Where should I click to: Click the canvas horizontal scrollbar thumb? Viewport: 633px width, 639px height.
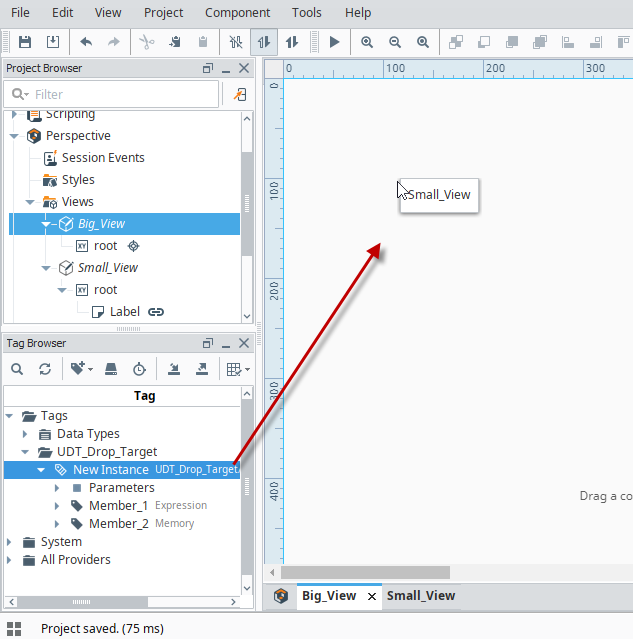pyautogui.click(x=365, y=573)
